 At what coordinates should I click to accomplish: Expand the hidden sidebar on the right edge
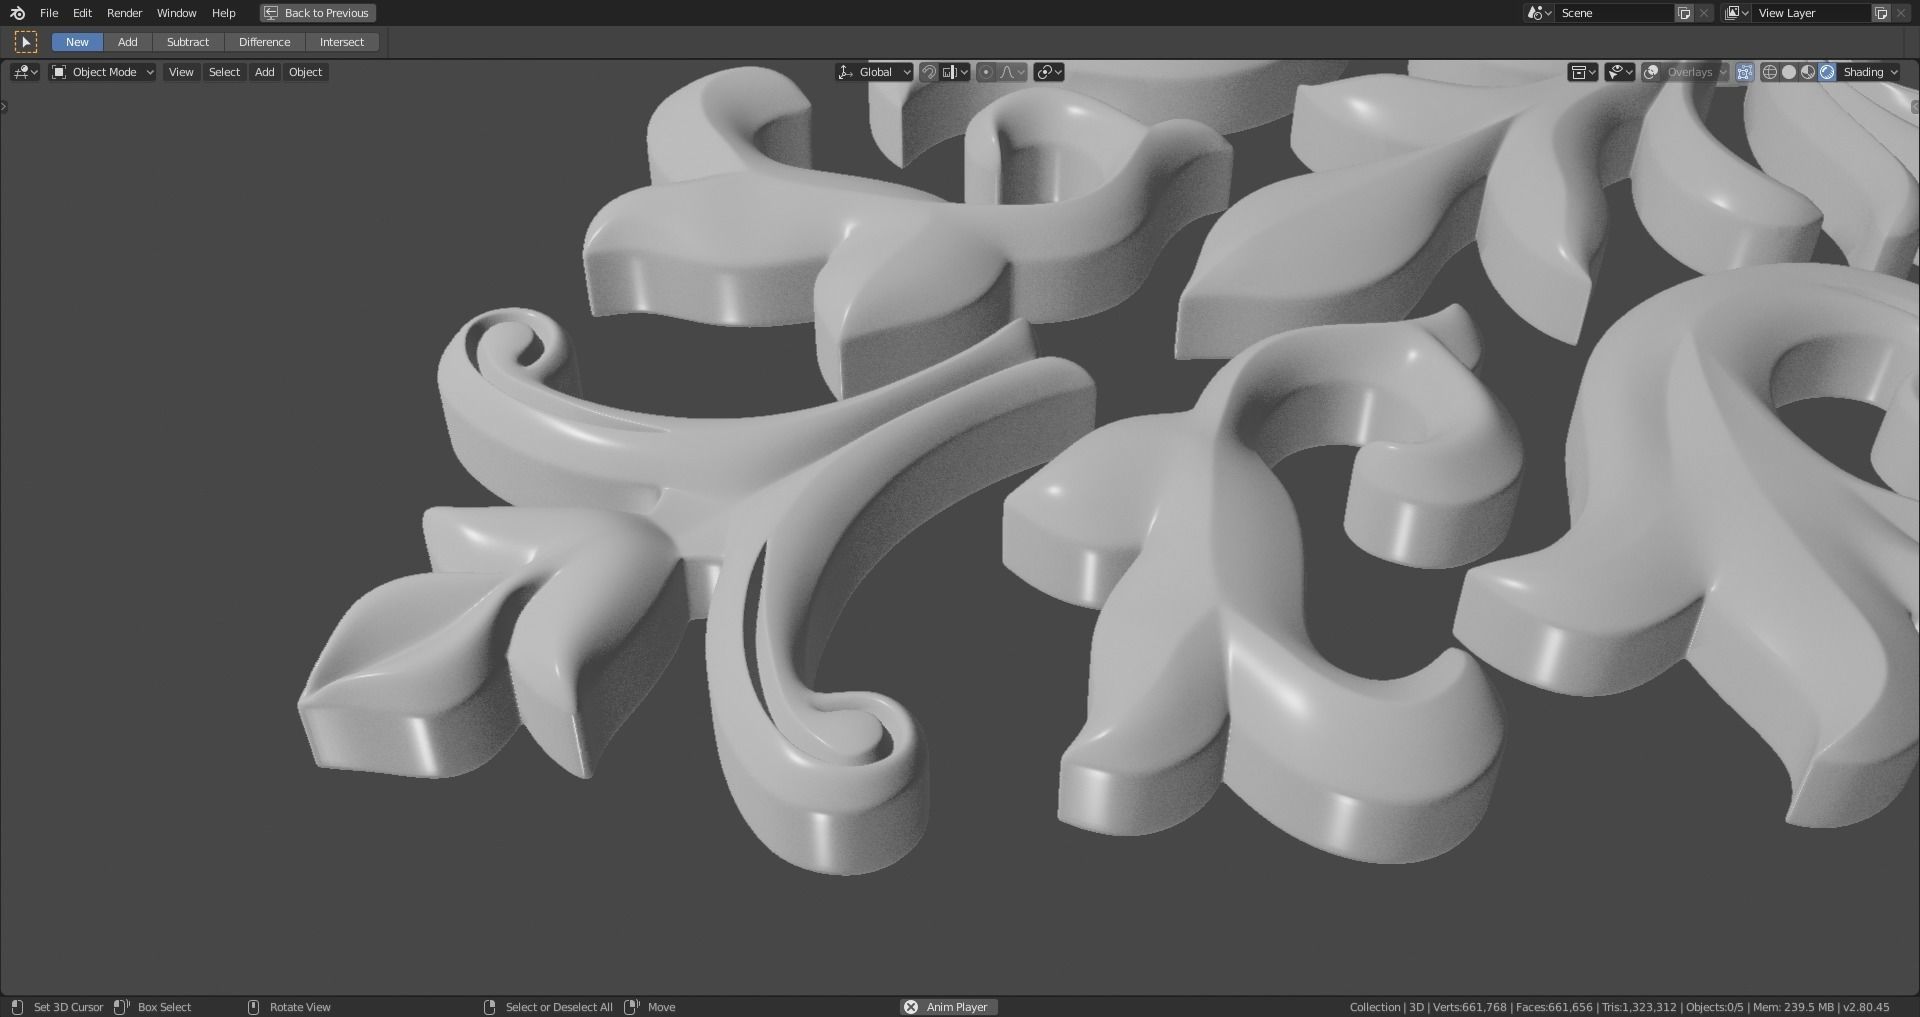tap(1915, 106)
